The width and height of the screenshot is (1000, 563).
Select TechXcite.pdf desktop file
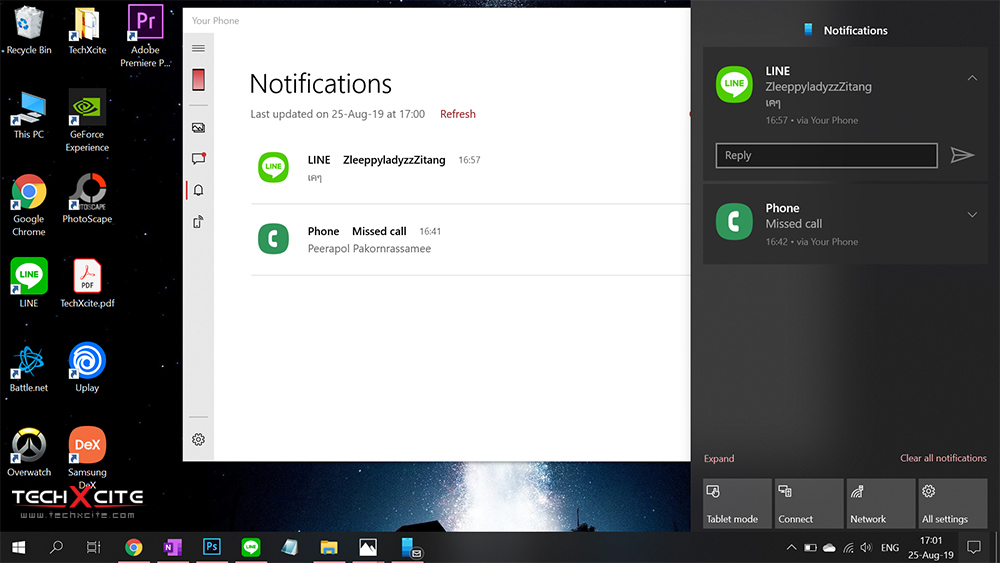(x=87, y=283)
